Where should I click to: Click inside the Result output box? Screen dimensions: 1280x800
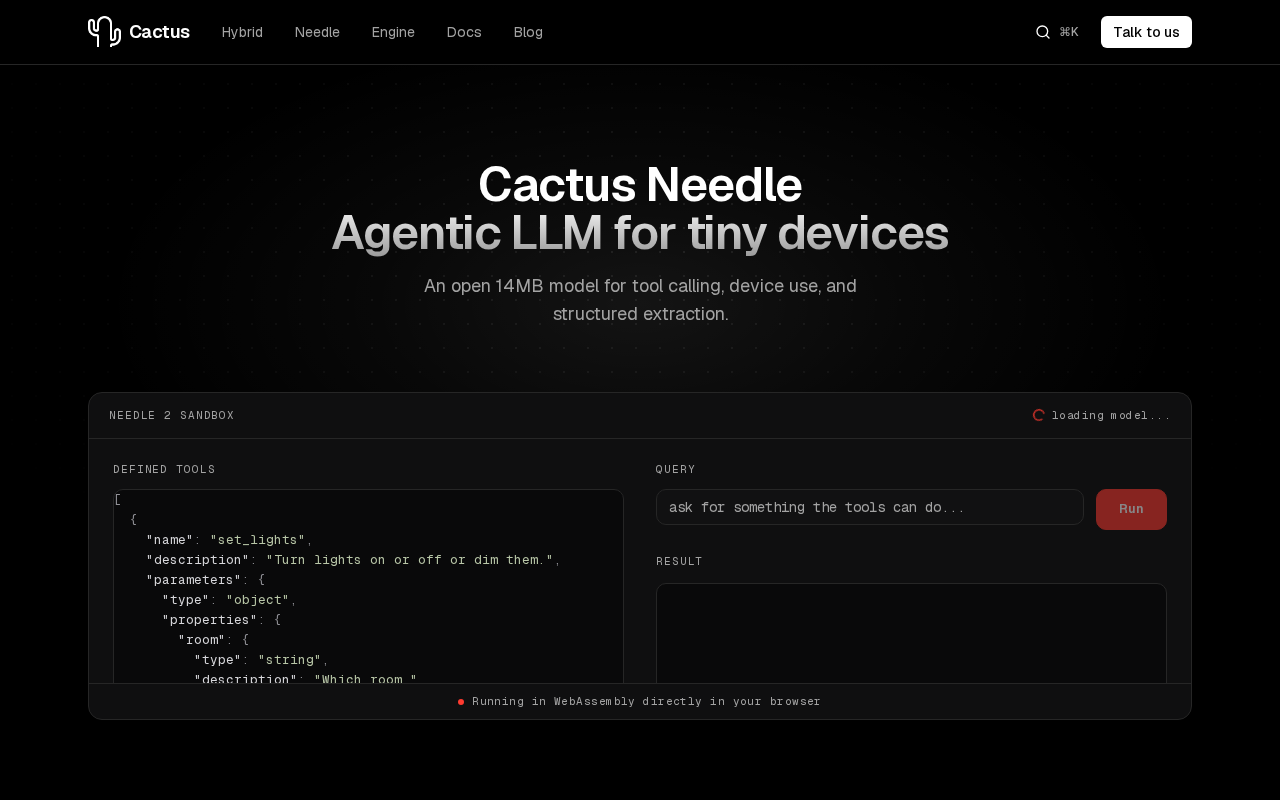tap(911, 633)
